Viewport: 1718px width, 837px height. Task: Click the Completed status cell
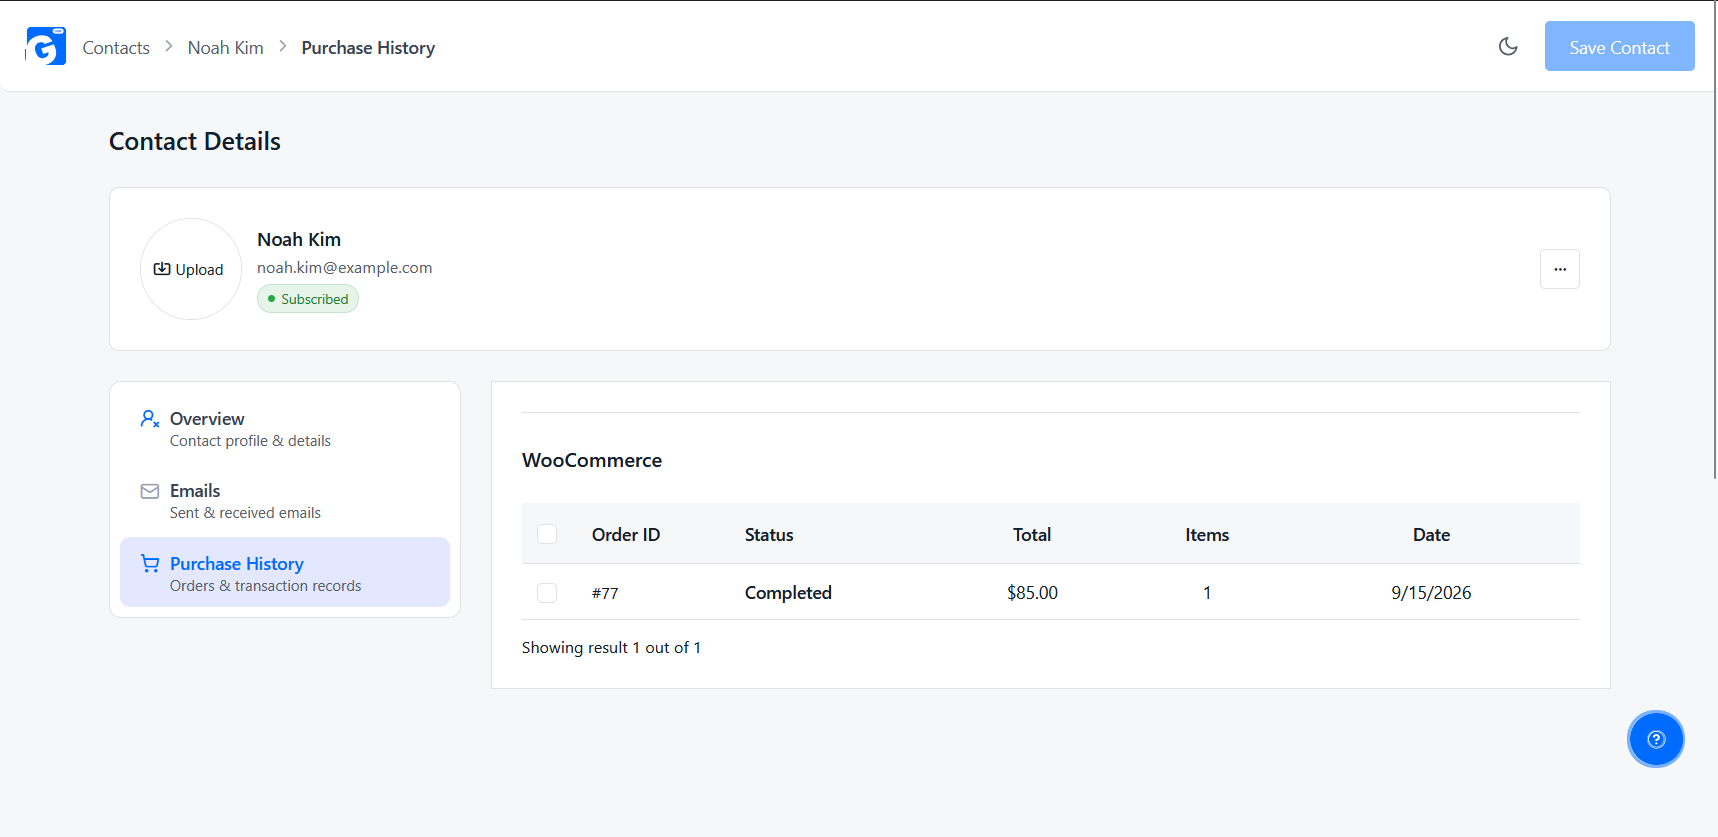(788, 593)
